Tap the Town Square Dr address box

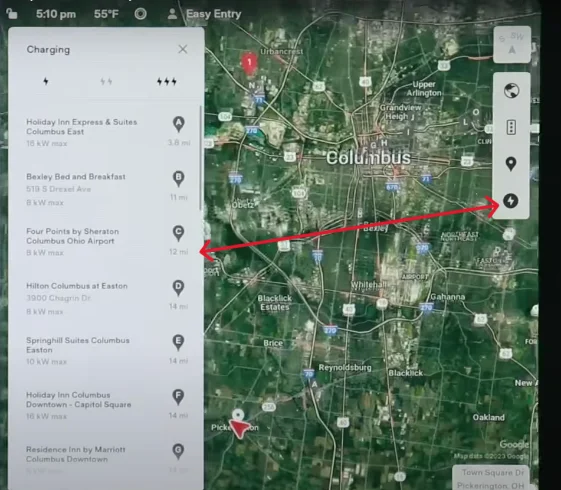click(x=491, y=478)
